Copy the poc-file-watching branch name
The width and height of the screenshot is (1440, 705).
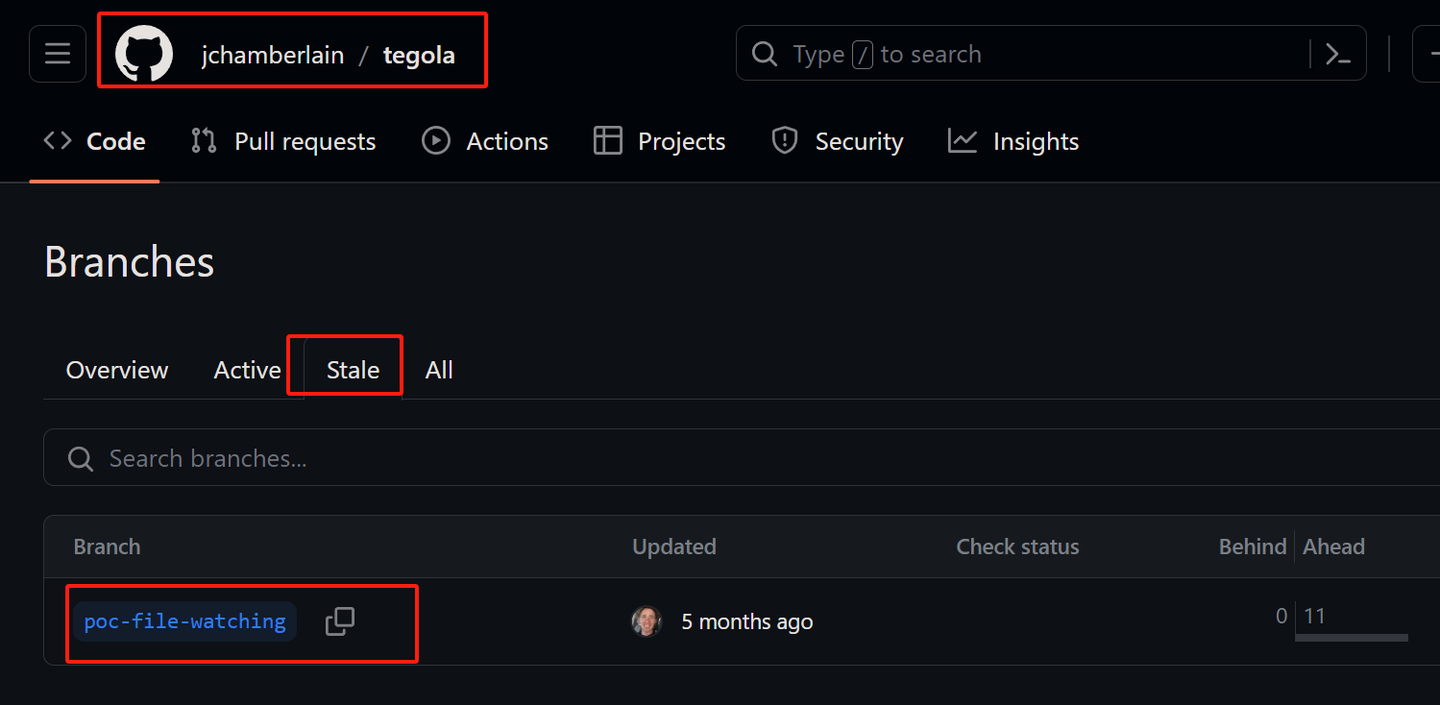(x=340, y=621)
